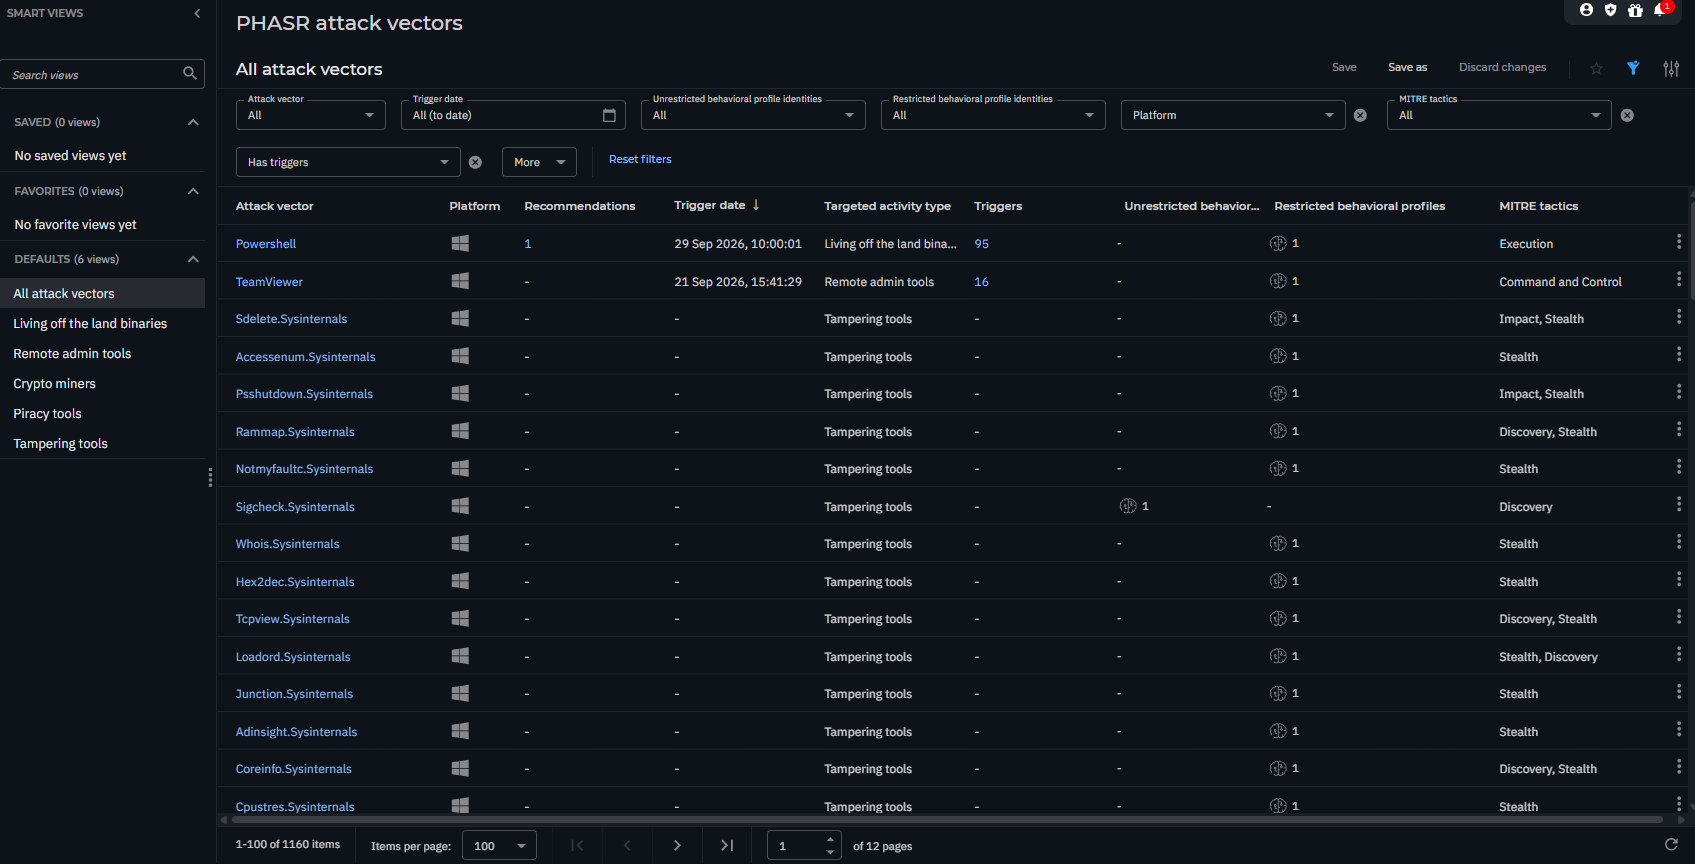The width and height of the screenshot is (1695, 864).
Task: Click unrestricted profile icon in Sigcheck.Sysinternals row
Action: click(1128, 506)
